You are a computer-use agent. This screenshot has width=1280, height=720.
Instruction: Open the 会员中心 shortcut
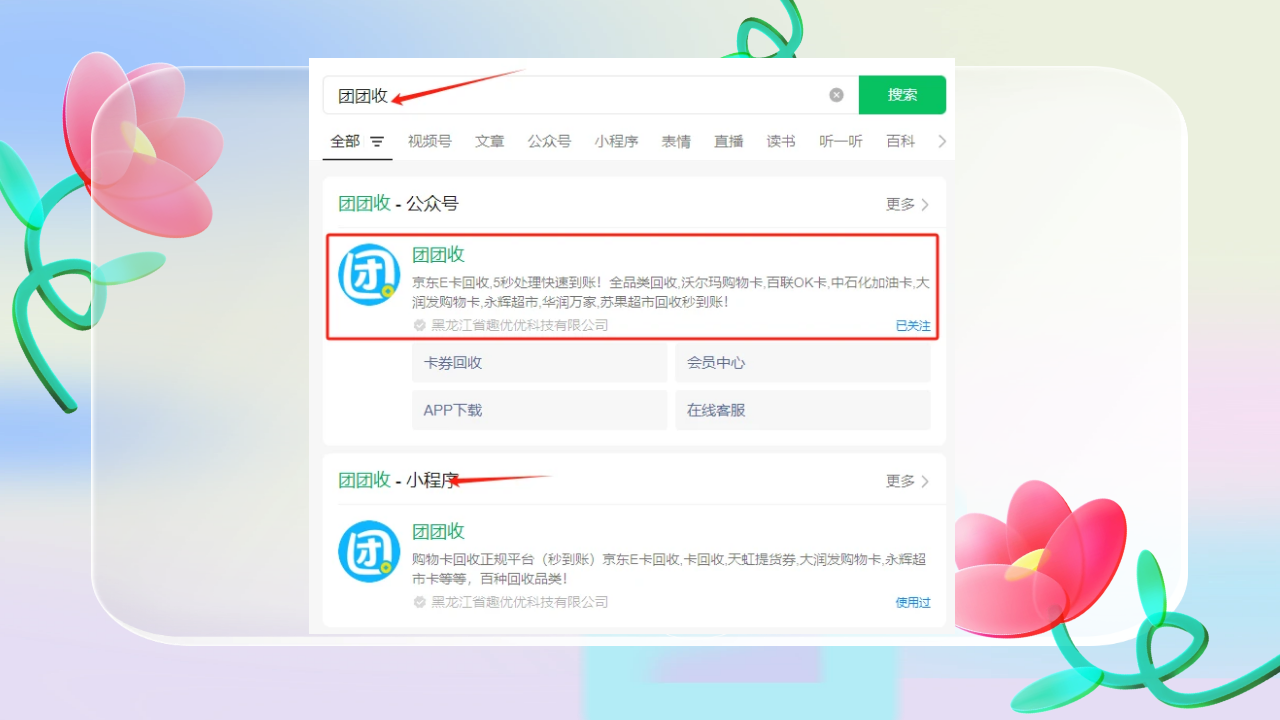(803, 363)
